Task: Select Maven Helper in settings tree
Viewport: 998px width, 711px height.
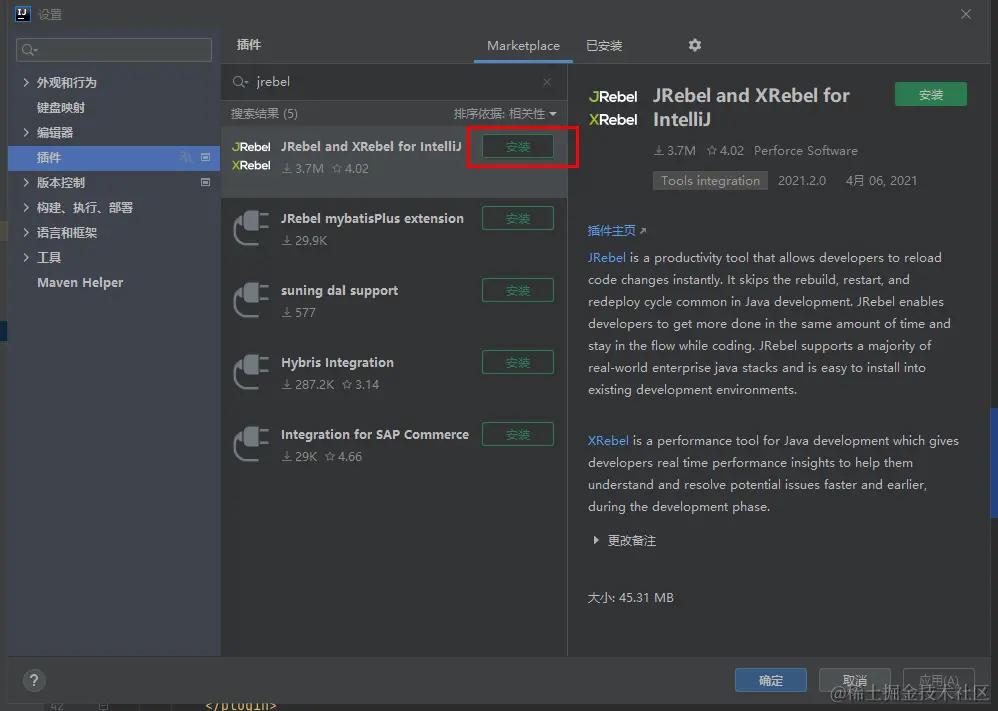Action: pyautogui.click(x=80, y=283)
